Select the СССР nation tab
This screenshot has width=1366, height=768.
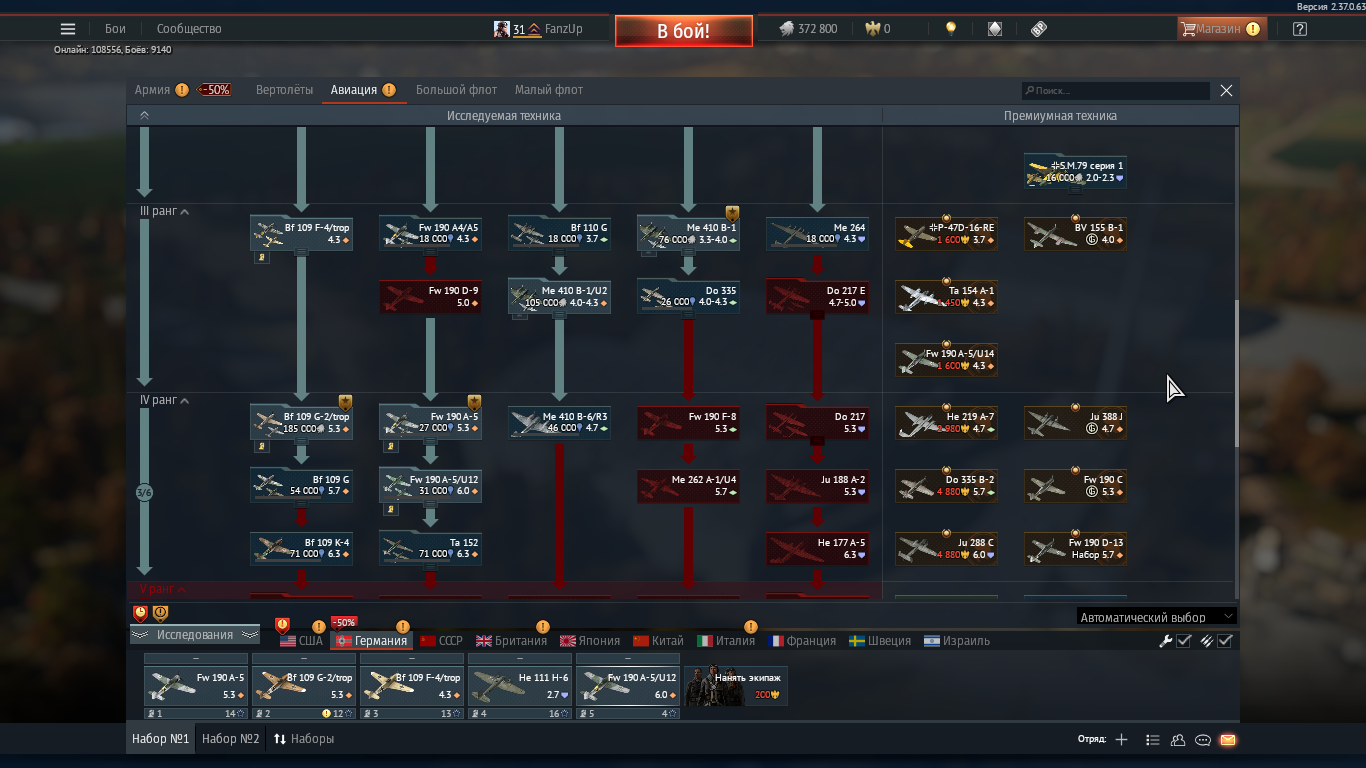pyautogui.click(x=441, y=641)
